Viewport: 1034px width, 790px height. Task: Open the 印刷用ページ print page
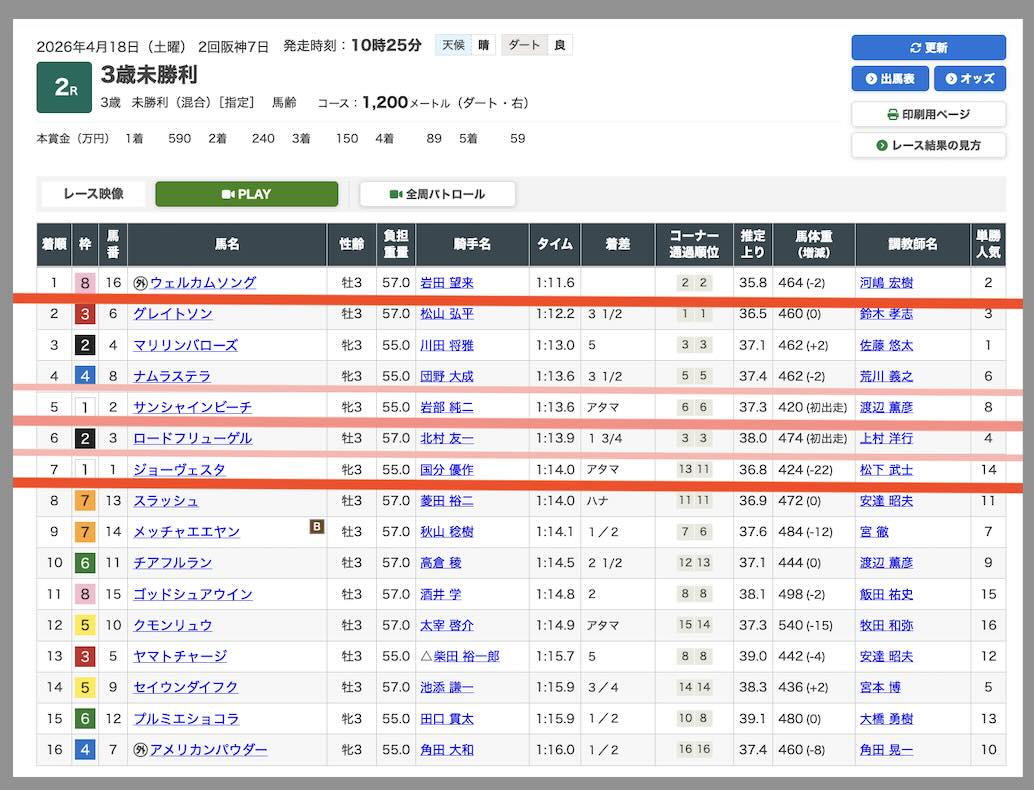(928, 114)
